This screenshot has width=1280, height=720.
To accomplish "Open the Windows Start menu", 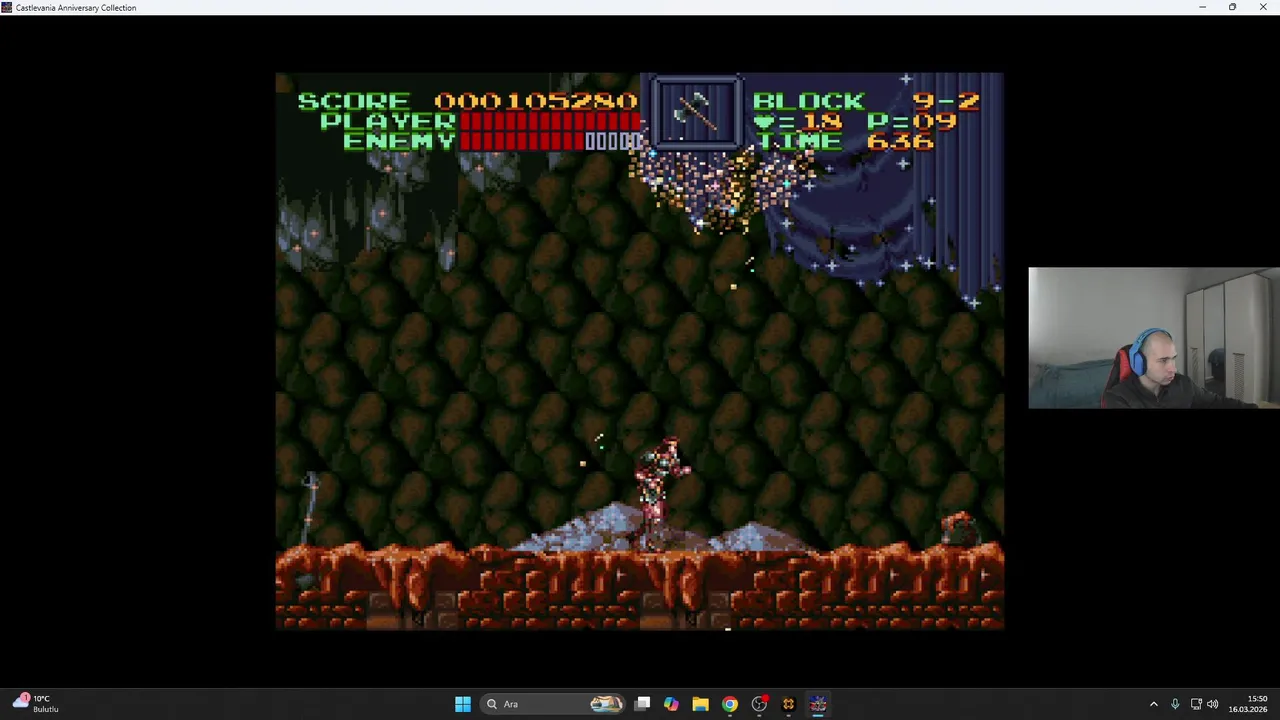I will tap(463, 704).
